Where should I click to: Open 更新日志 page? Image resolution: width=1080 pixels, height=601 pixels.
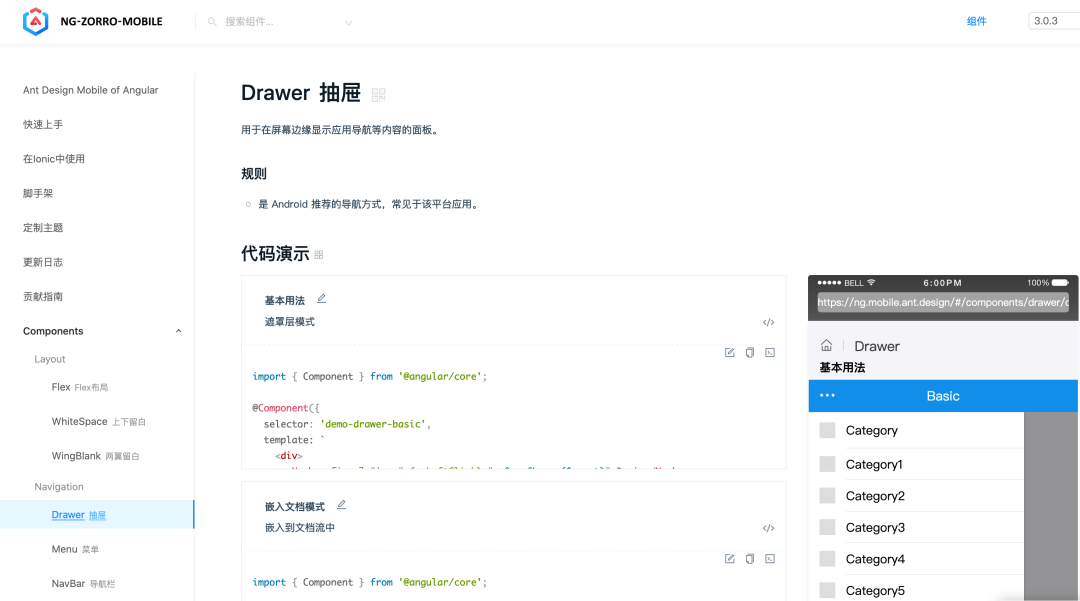coord(43,262)
